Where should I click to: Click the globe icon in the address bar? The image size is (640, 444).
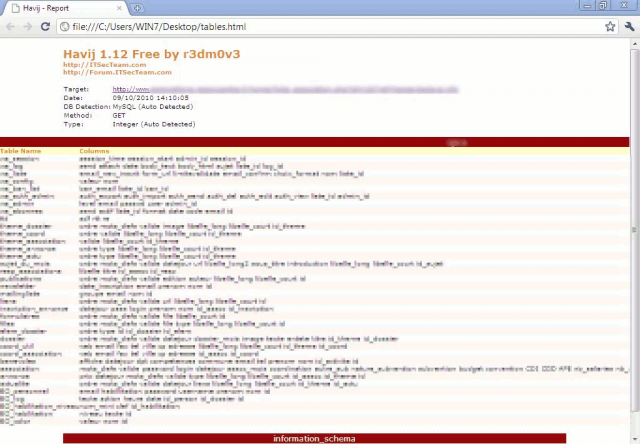tap(62, 27)
